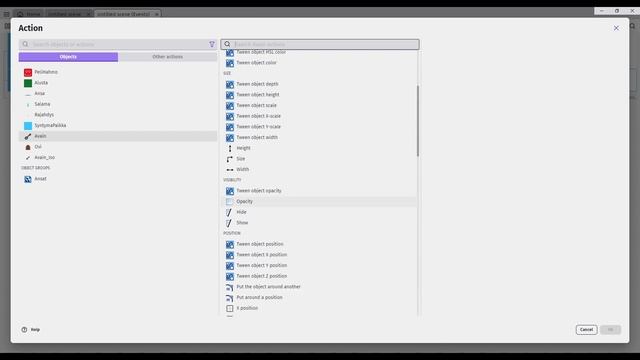640x360 pixels.
Task: Click the Tween object X-scale icon
Action: pos(230,116)
